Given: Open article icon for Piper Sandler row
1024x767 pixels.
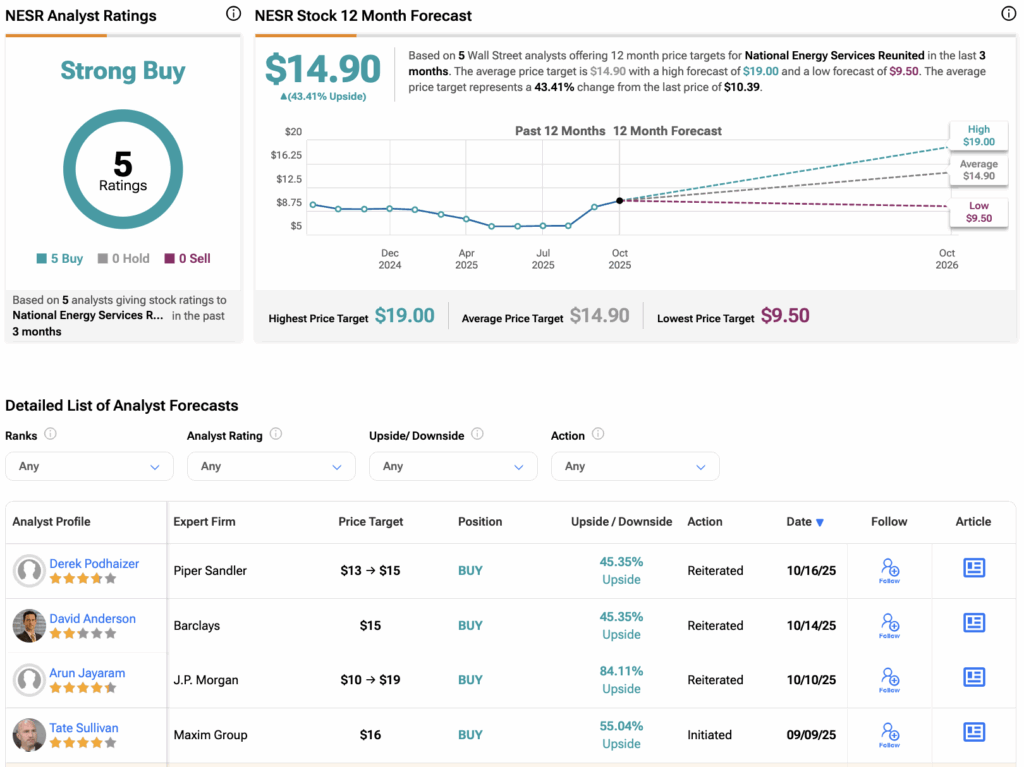Looking at the screenshot, I should click(974, 568).
